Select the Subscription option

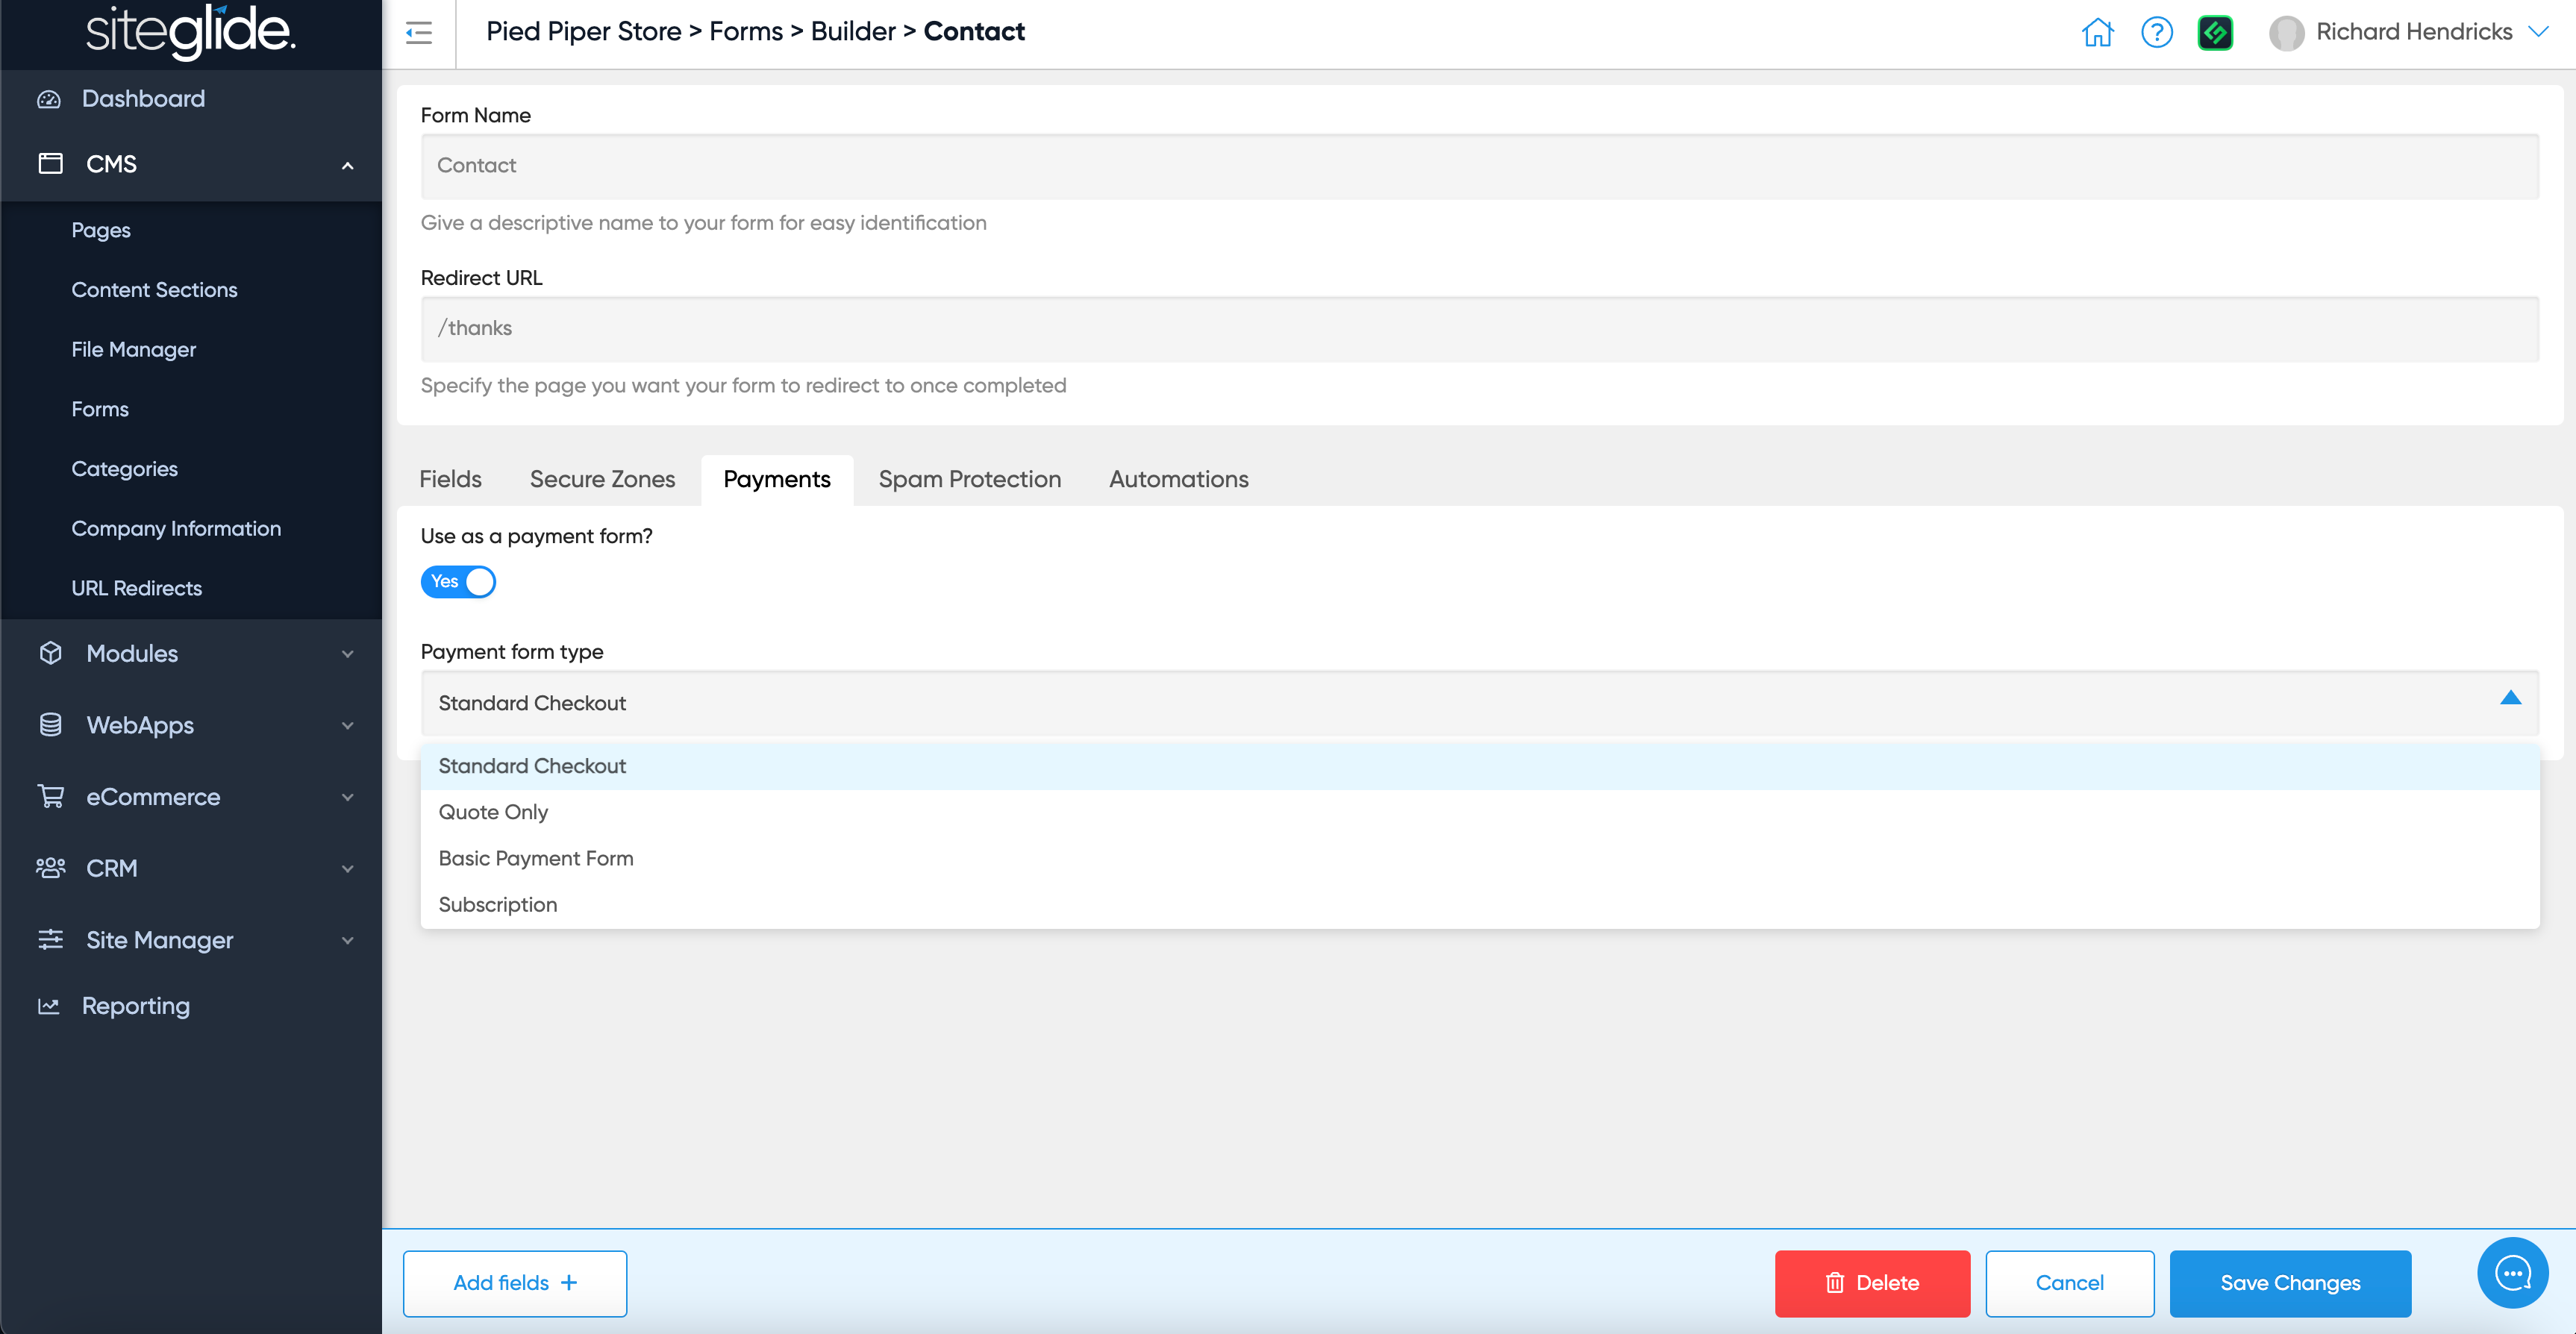click(x=498, y=904)
